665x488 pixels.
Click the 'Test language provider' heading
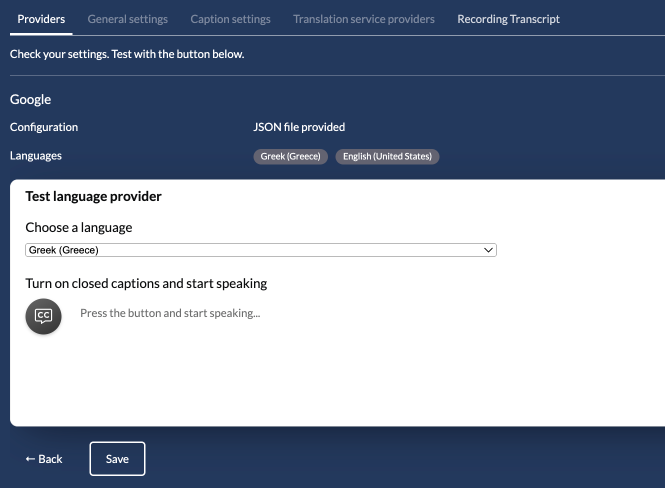tap(93, 197)
